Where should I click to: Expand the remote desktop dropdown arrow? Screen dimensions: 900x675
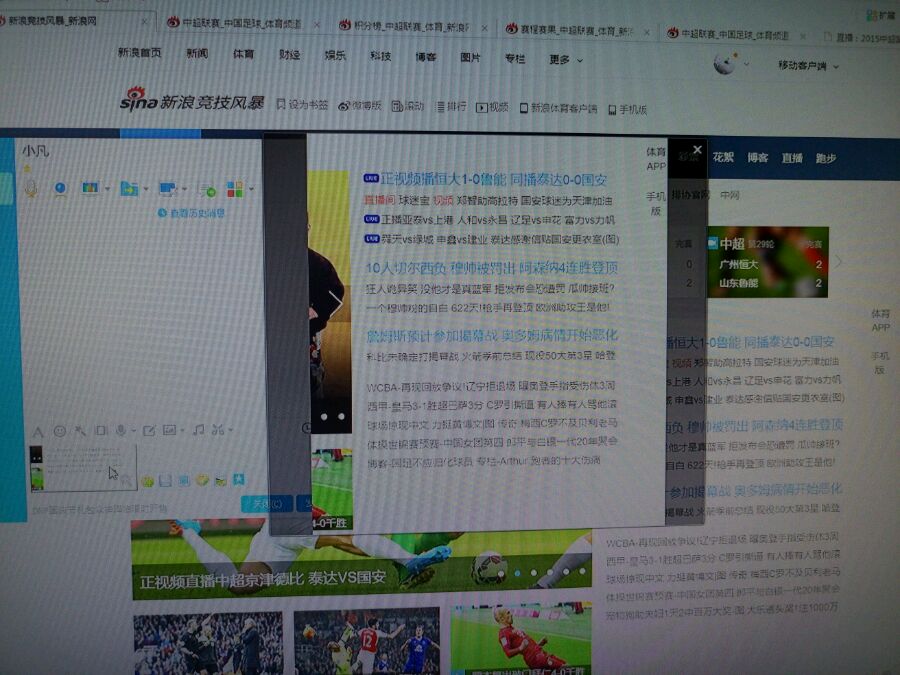(x=184, y=189)
